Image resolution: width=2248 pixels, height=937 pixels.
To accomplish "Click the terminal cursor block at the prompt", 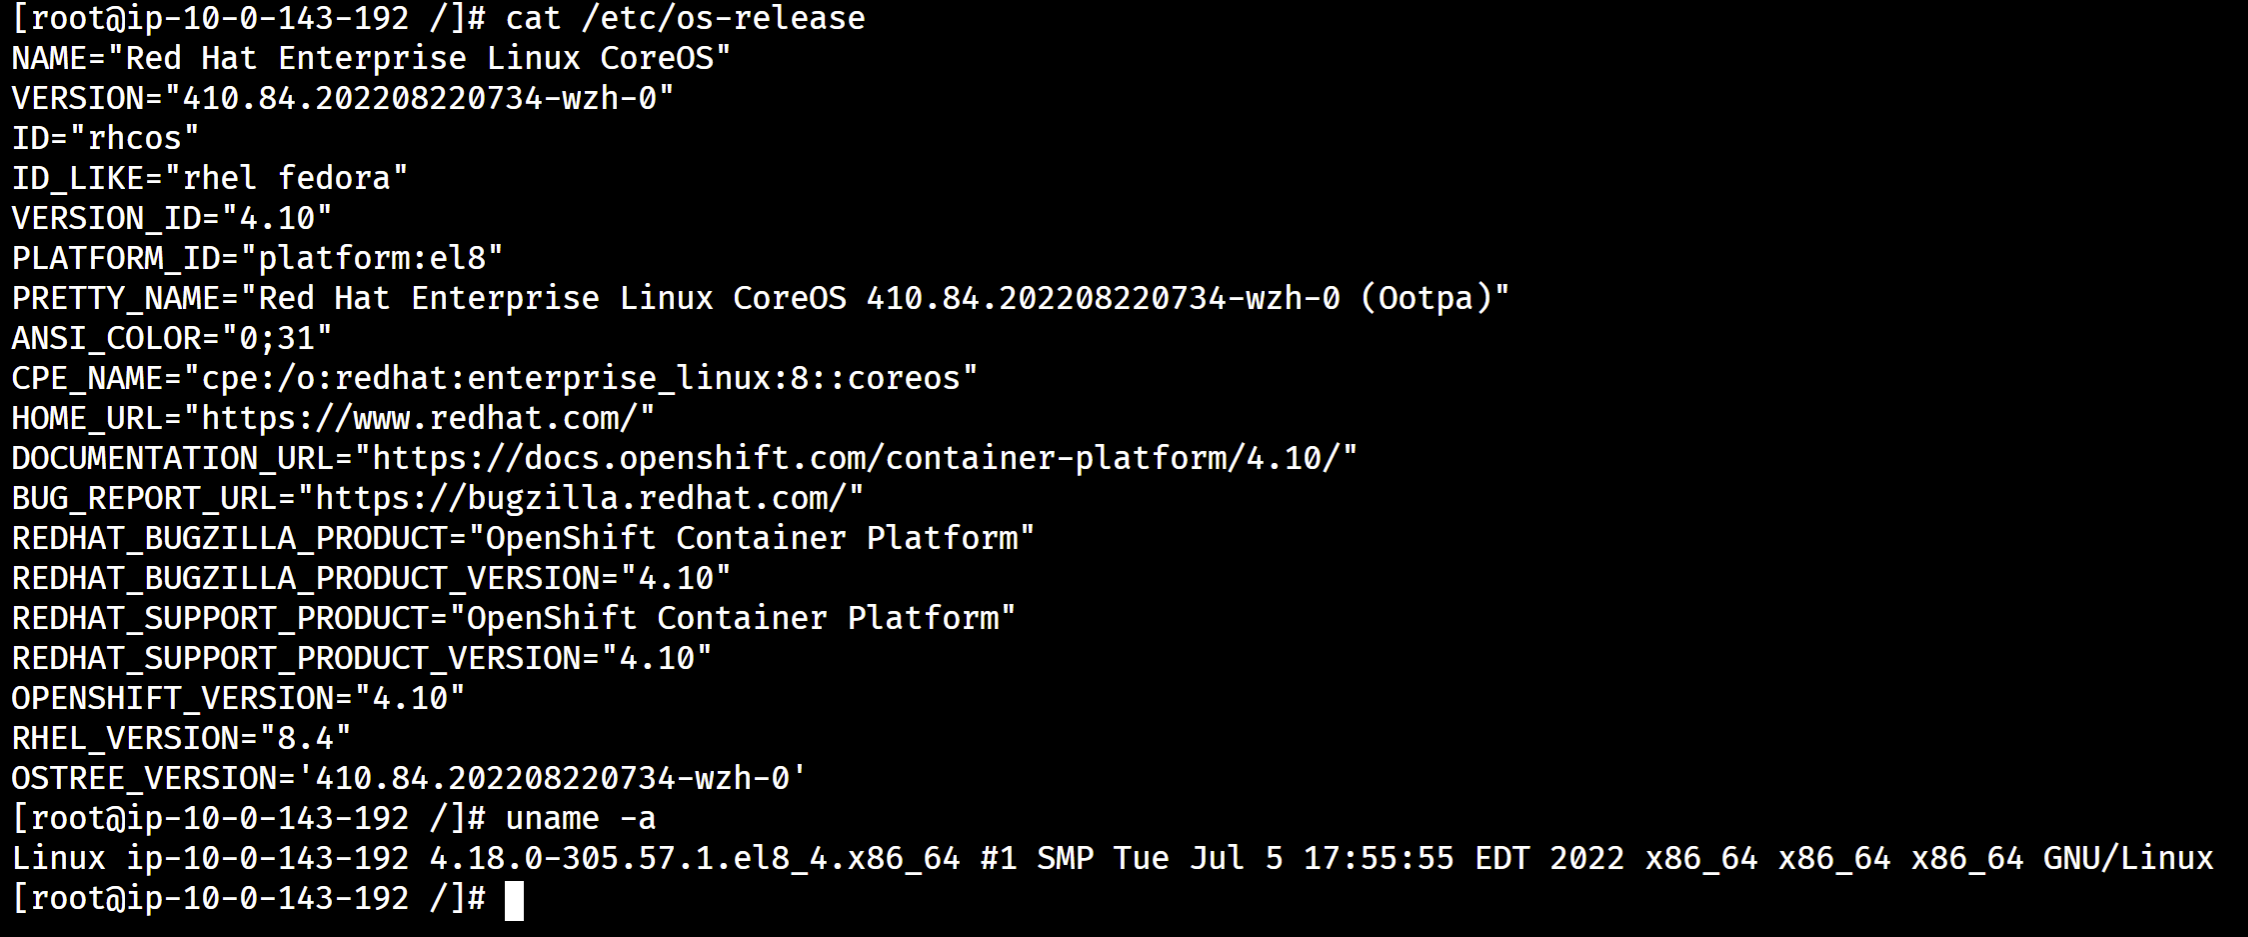I will 514,899.
